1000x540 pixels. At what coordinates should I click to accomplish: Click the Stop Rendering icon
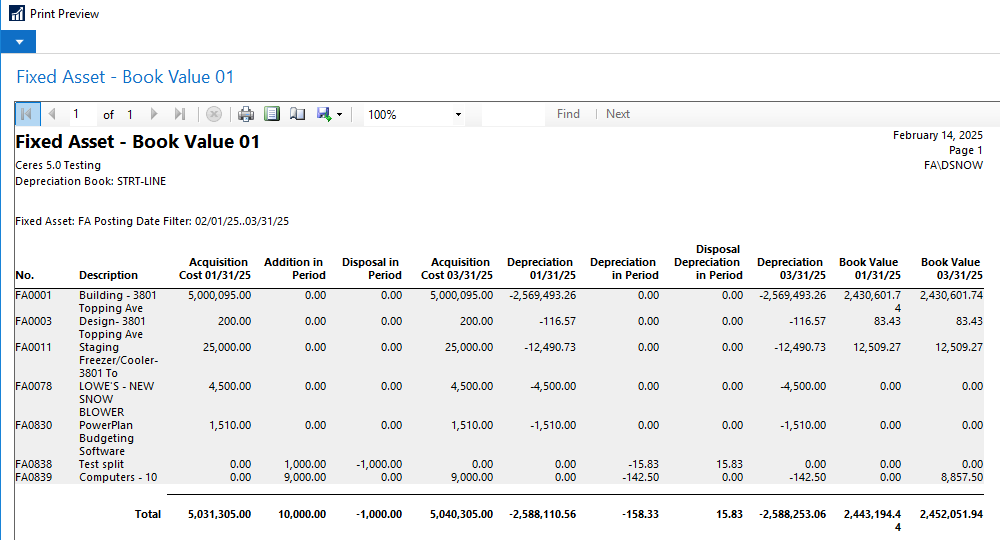tap(213, 114)
